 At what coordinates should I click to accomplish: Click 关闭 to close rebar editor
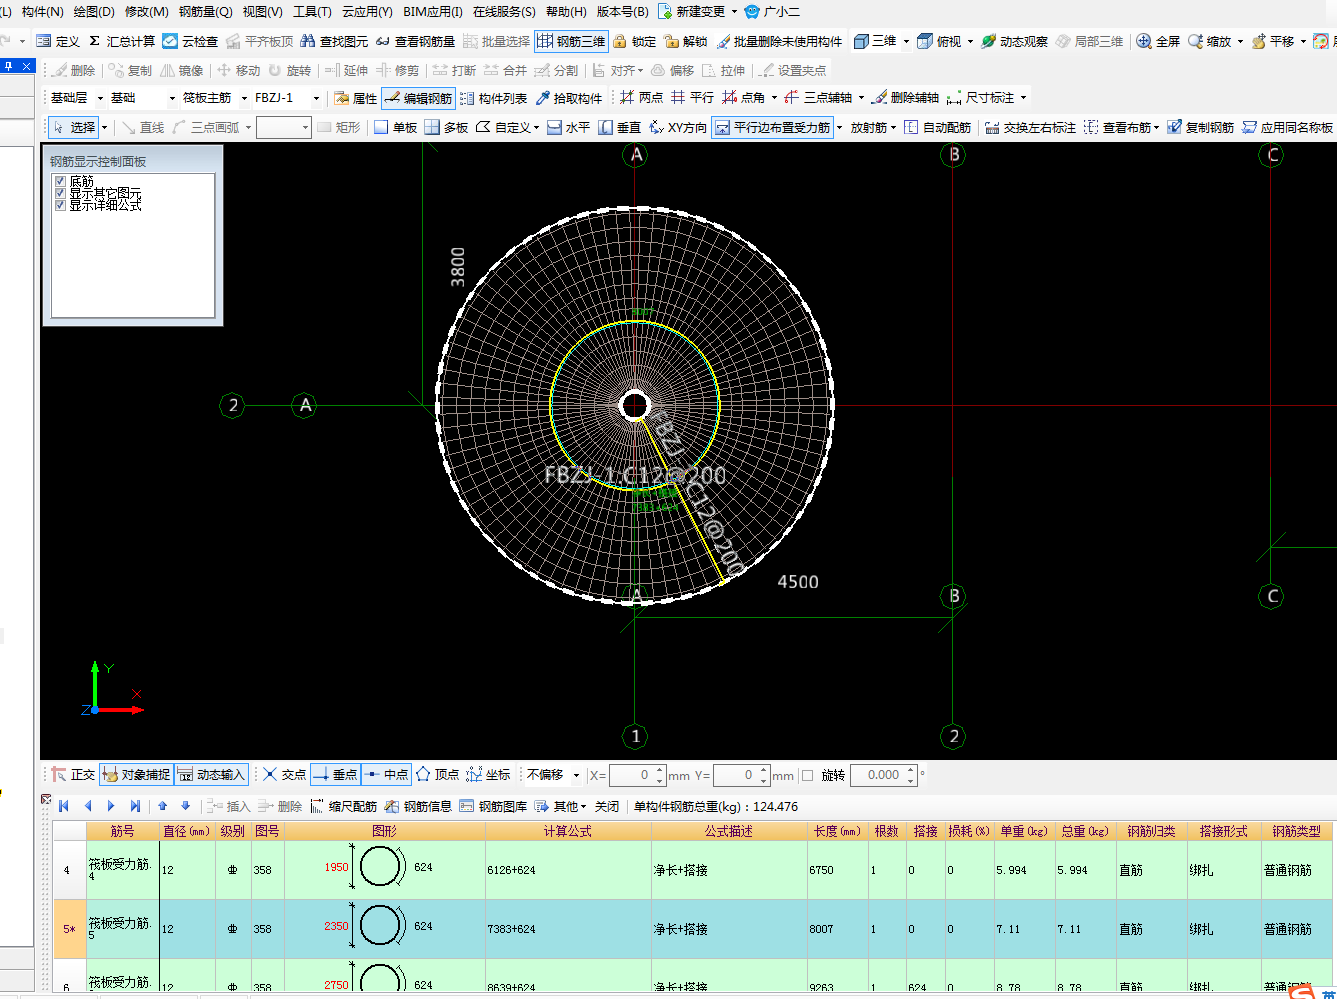coord(607,806)
